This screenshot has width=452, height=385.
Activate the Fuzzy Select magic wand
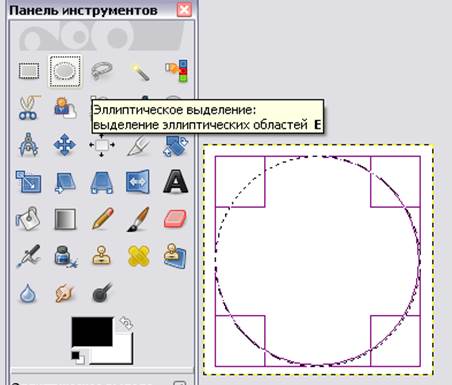click(x=139, y=71)
